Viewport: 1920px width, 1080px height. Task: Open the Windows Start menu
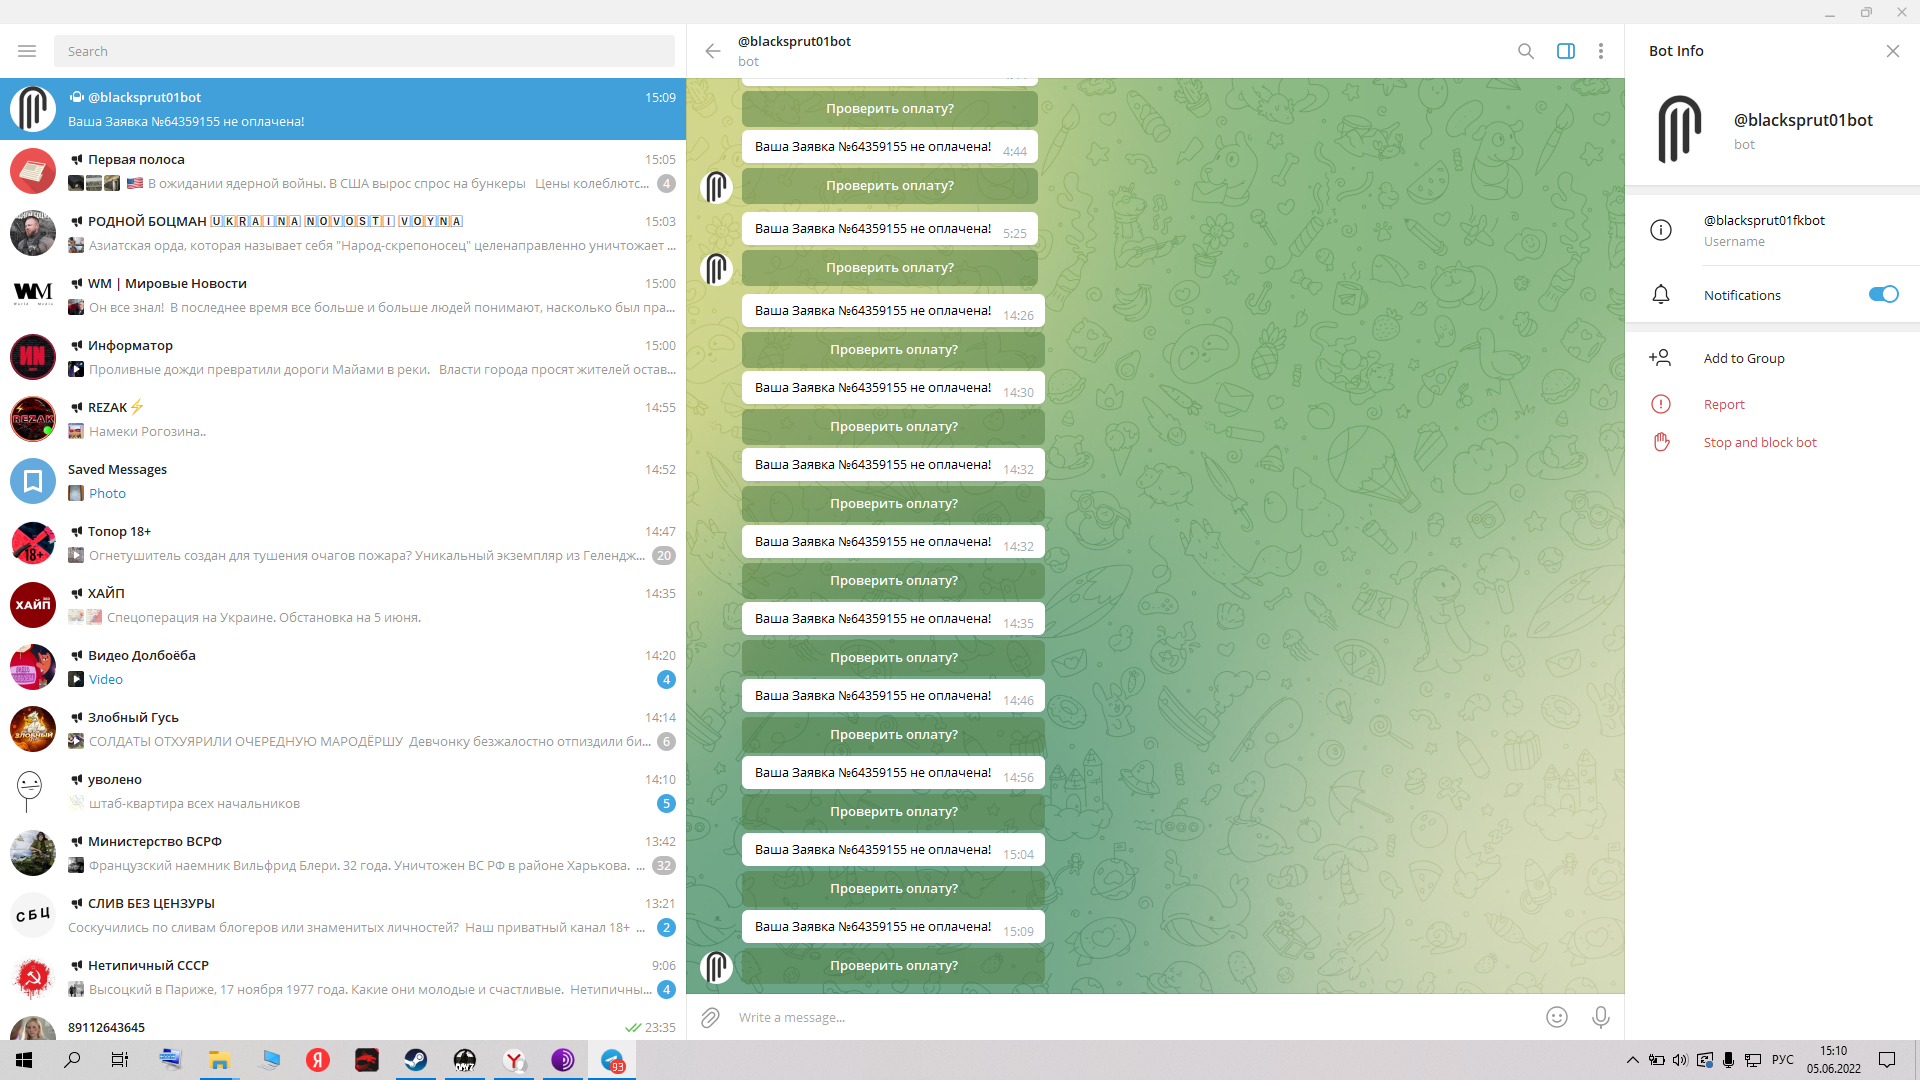point(24,1060)
